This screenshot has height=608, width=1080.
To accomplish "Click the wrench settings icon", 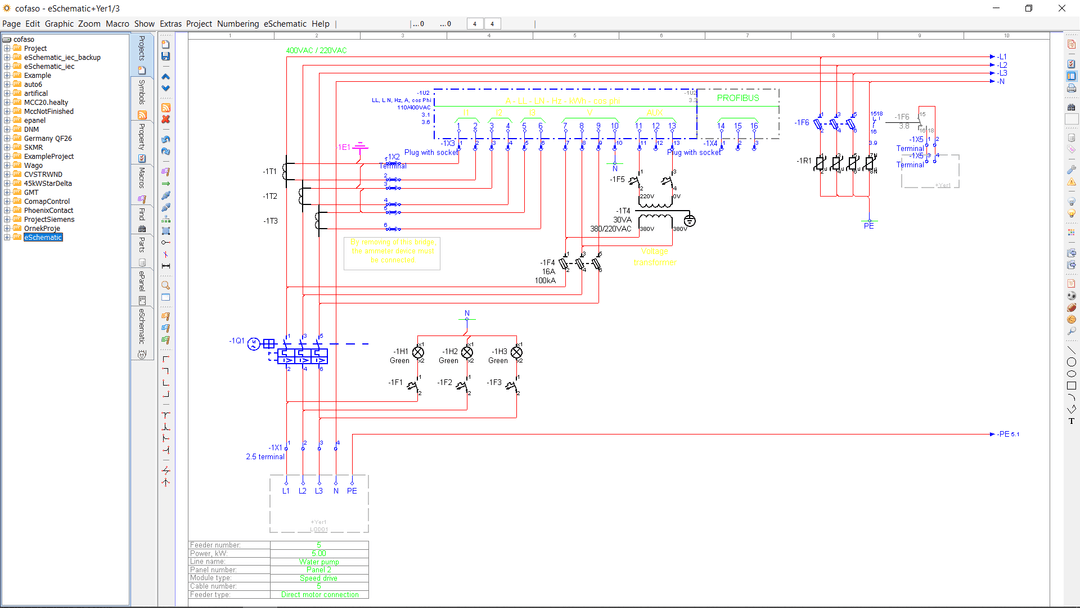I will click(1071, 169).
